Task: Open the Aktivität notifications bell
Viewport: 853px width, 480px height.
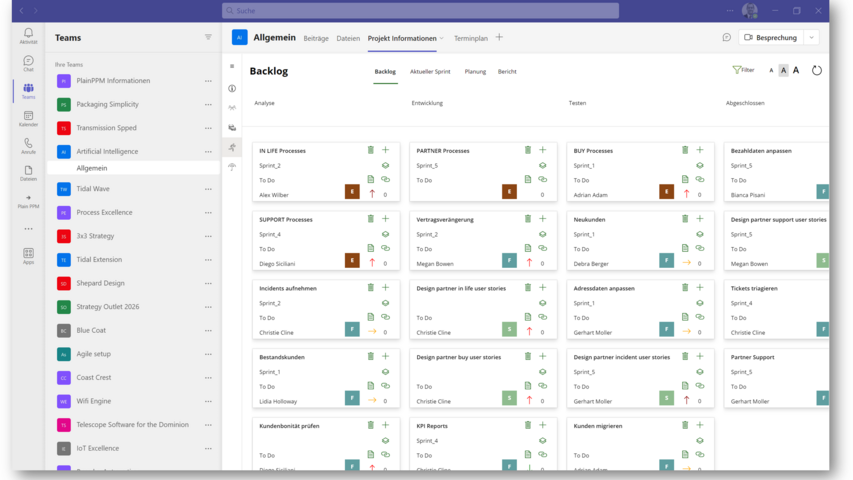Action: pos(28,36)
